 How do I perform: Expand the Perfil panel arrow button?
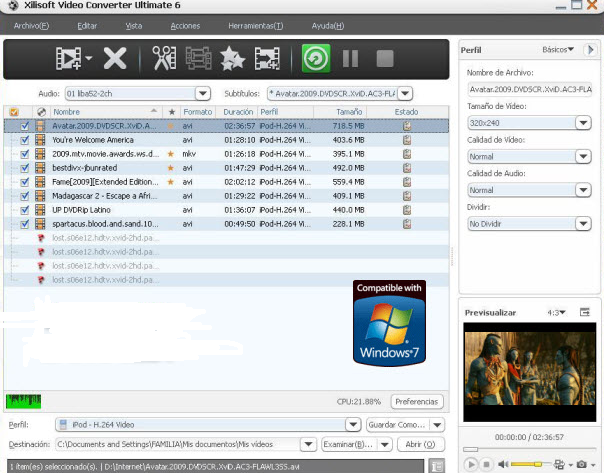click(x=590, y=50)
